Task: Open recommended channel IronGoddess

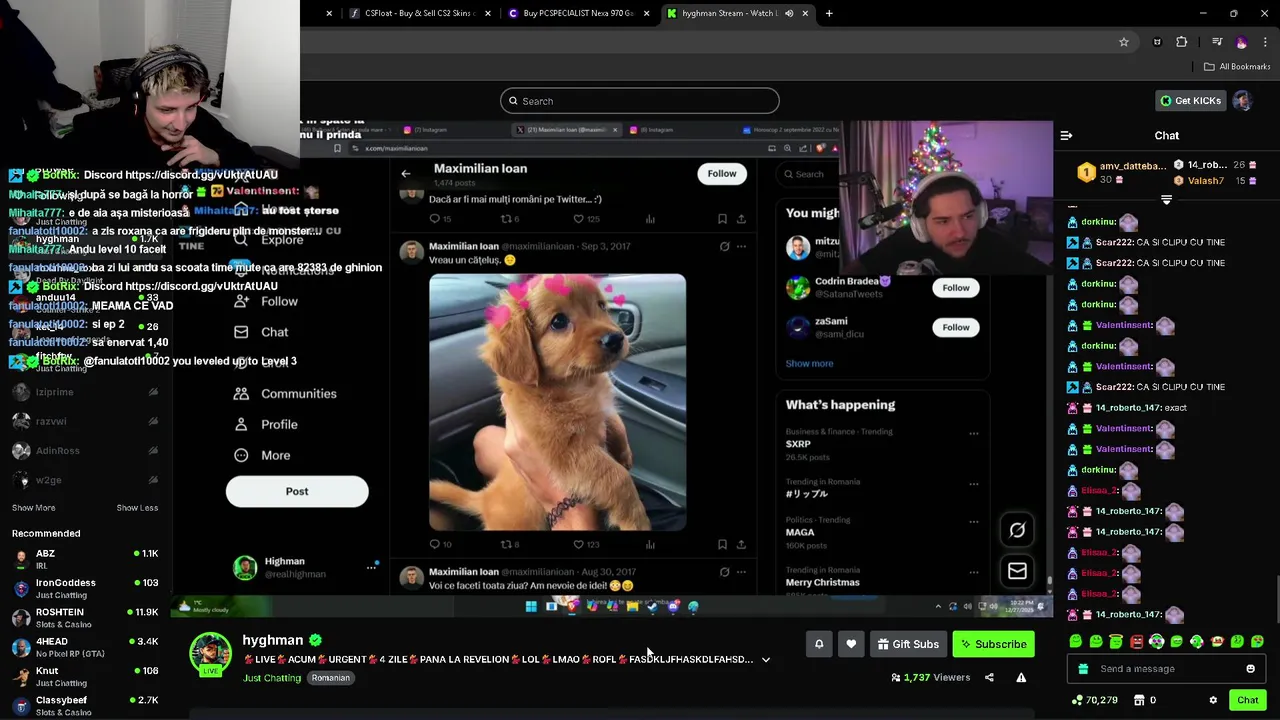Action: [x=85, y=588]
